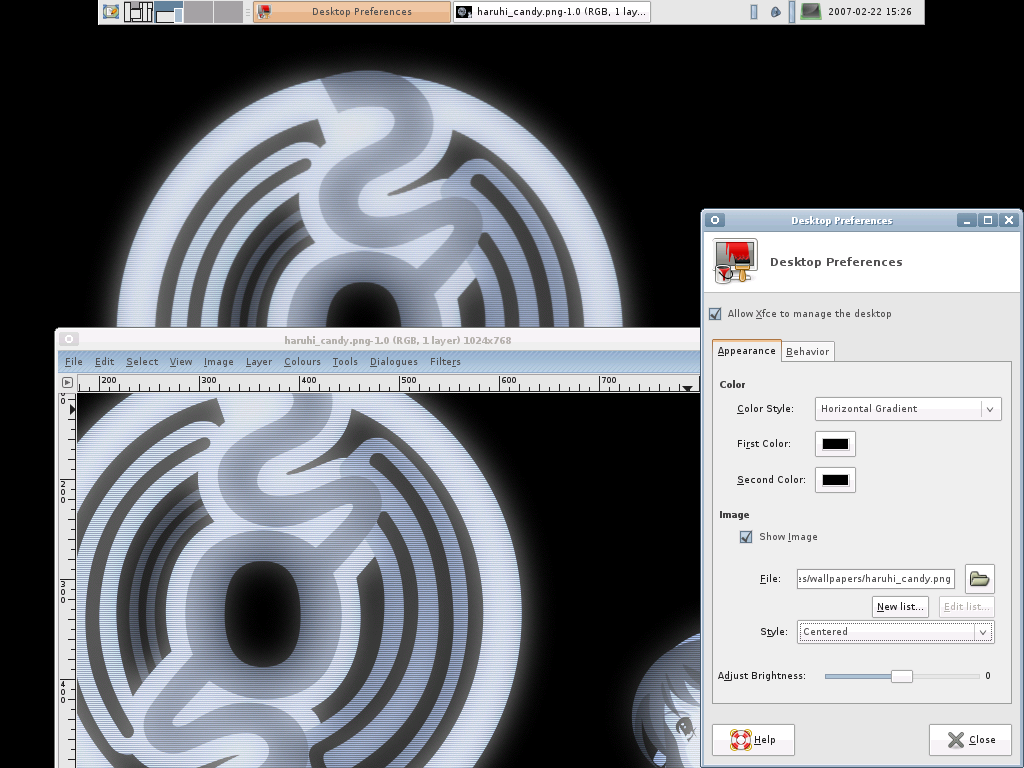1024x768 pixels.
Task: Switch to first workspace in the pager
Action: tap(138, 12)
